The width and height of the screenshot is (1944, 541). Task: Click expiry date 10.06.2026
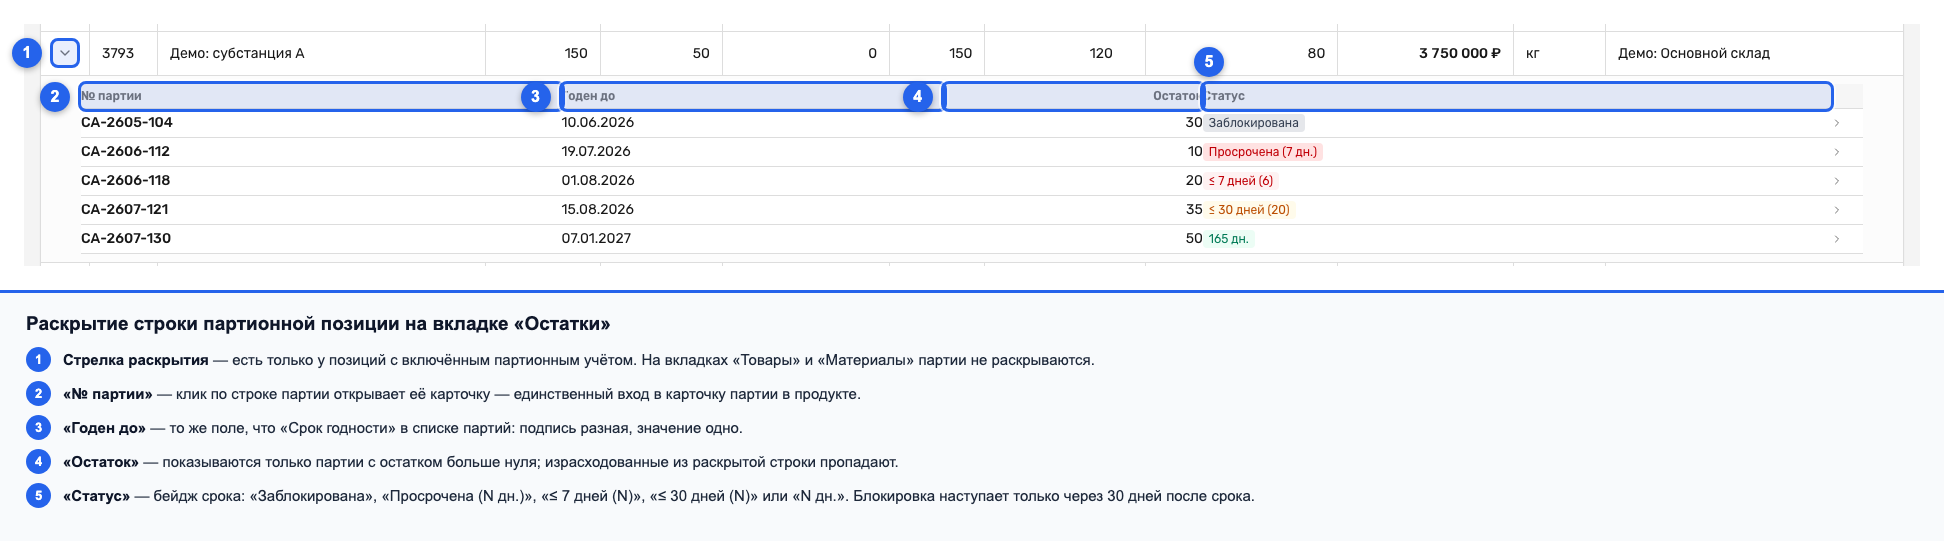598,123
